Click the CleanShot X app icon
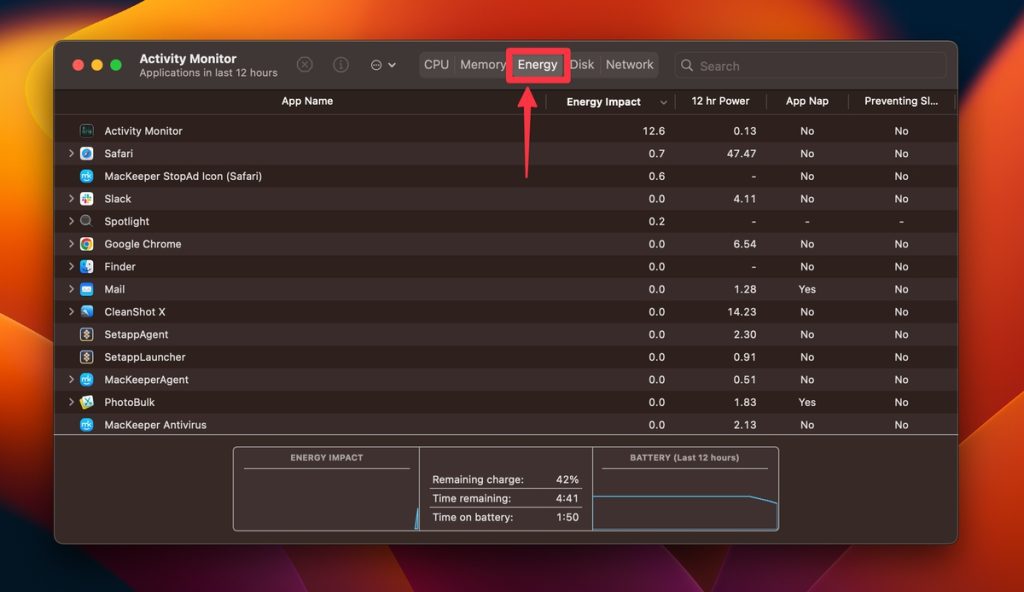Screen dimensions: 1024x592 click(87, 312)
